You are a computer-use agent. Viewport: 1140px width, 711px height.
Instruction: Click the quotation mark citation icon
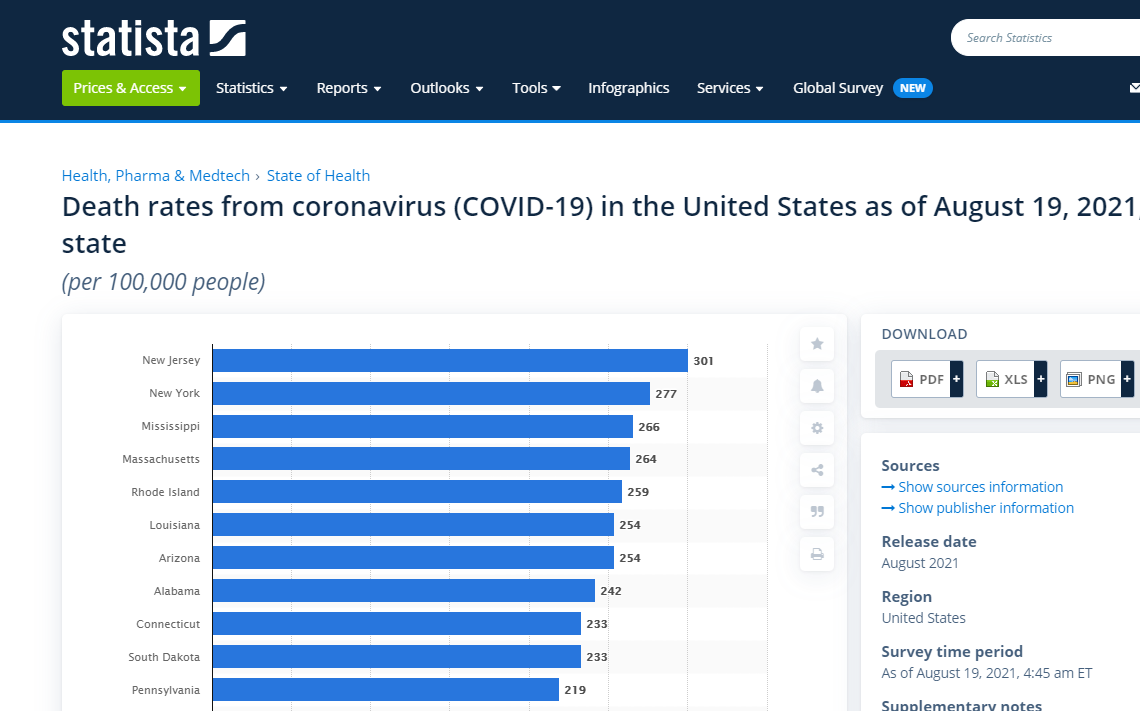coord(817,512)
